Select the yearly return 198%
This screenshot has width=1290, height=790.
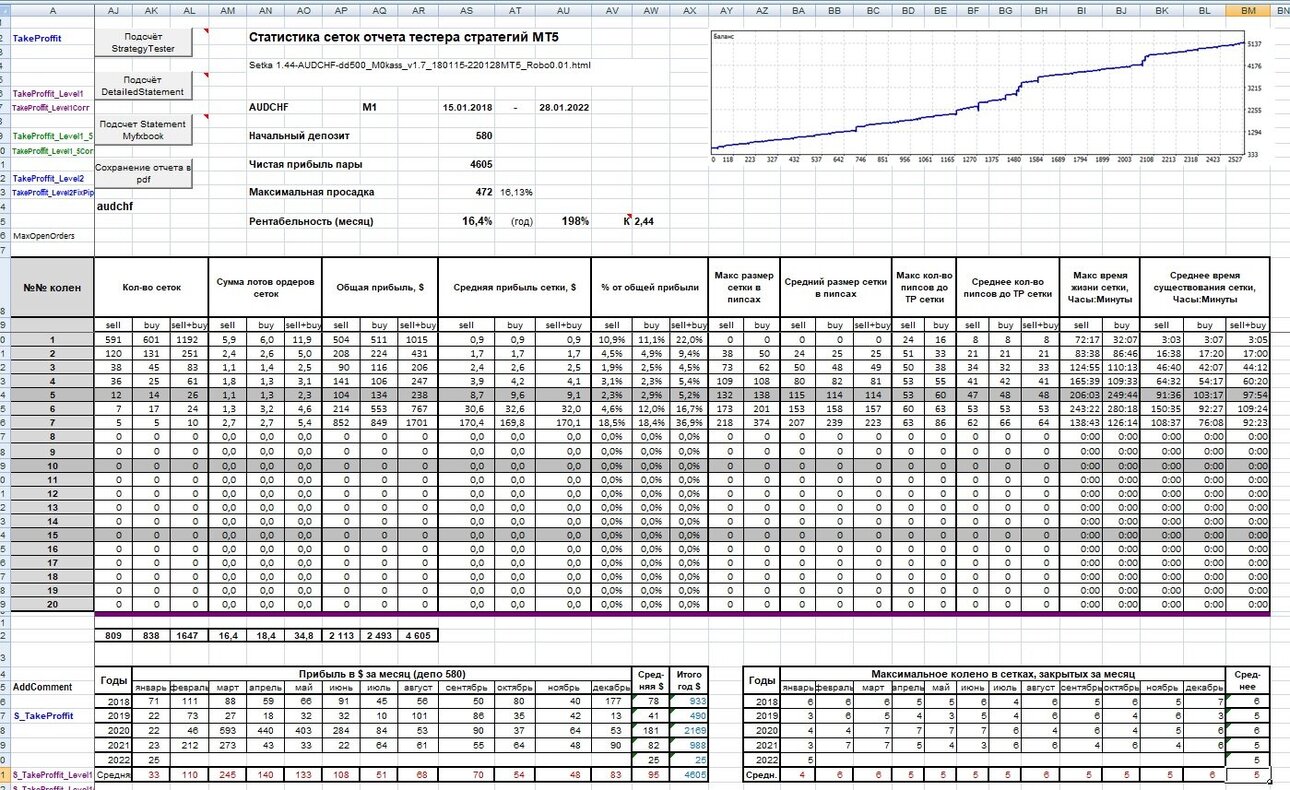pyautogui.click(x=575, y=221)
